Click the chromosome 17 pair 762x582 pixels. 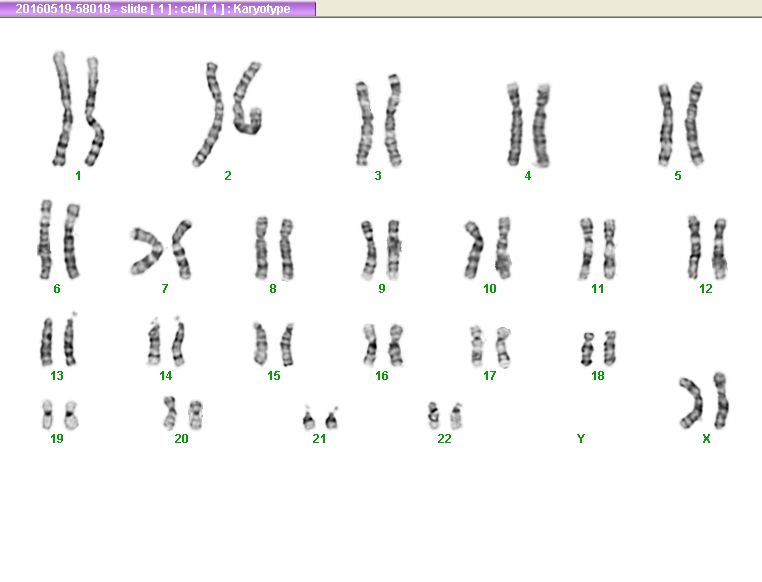pos(490,347)
